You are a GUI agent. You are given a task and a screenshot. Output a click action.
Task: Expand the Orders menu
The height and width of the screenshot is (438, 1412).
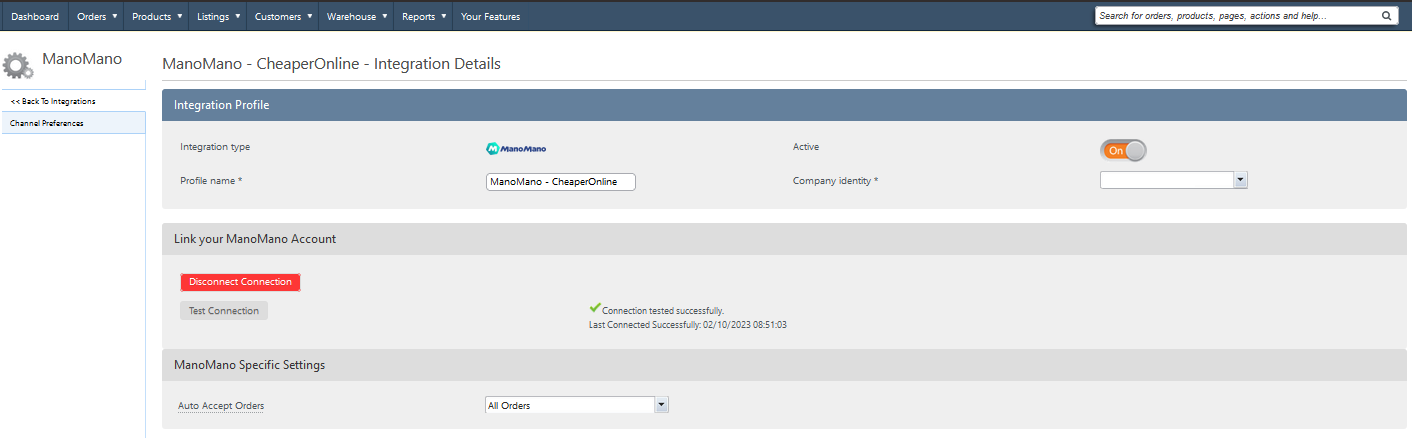point(97,16)
